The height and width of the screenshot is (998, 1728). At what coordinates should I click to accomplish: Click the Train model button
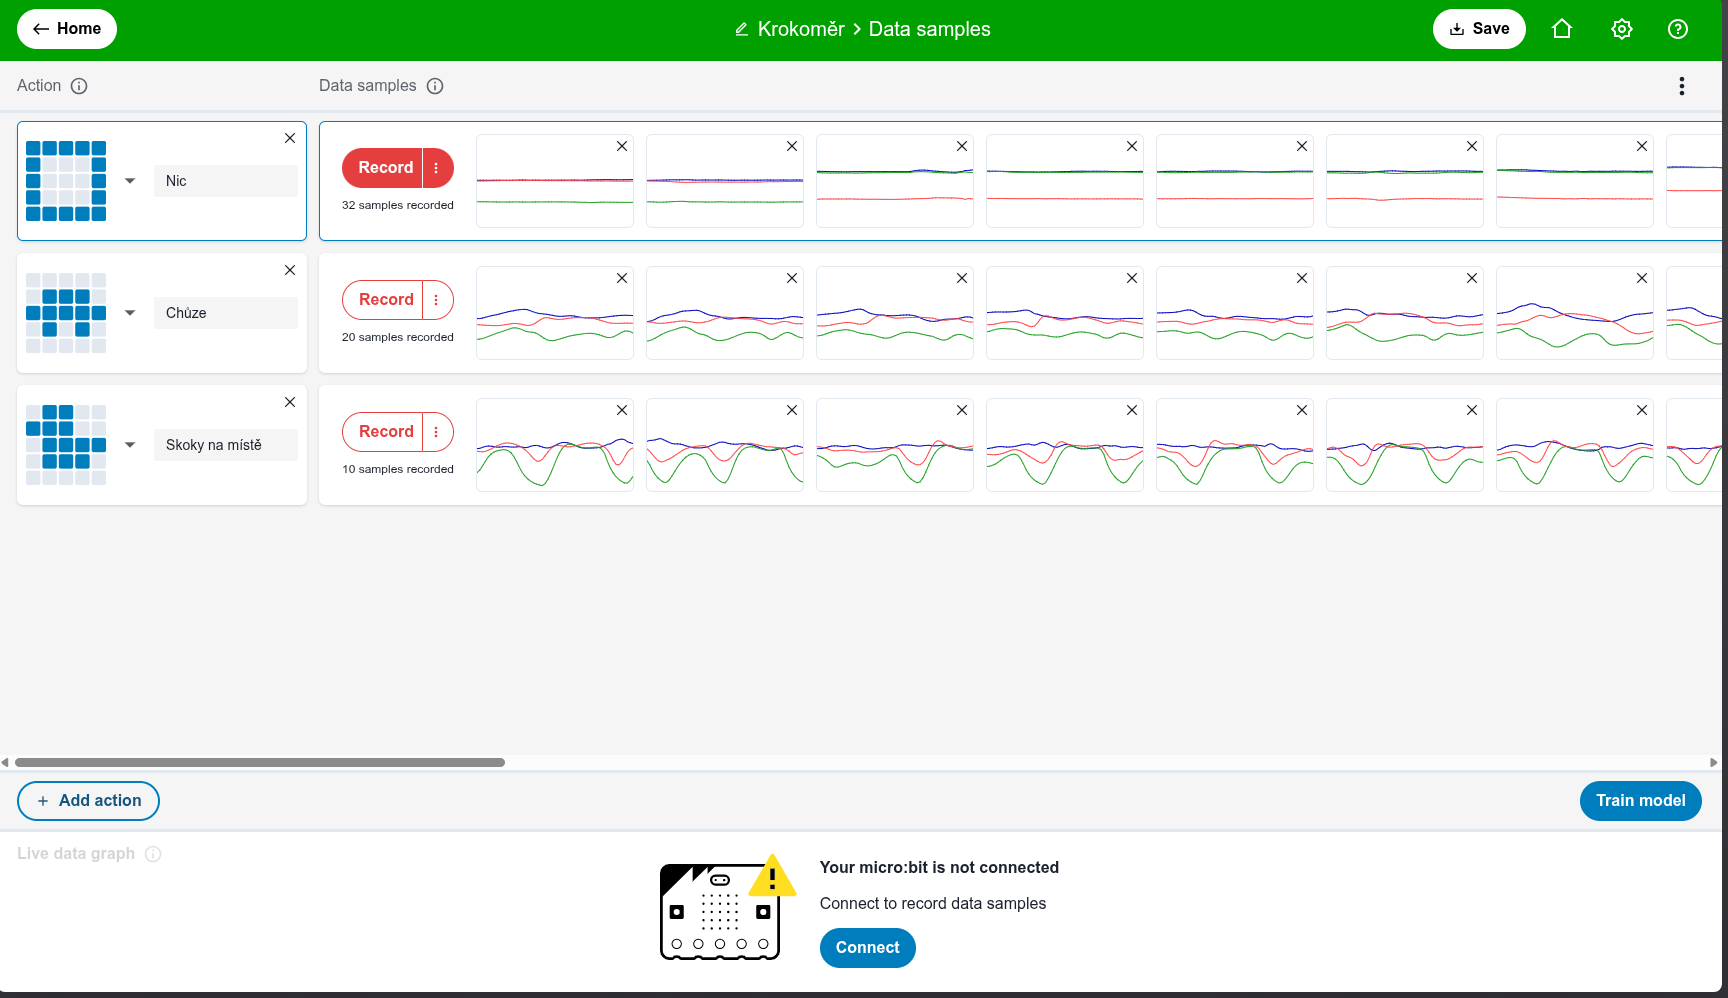point(1640,801)
